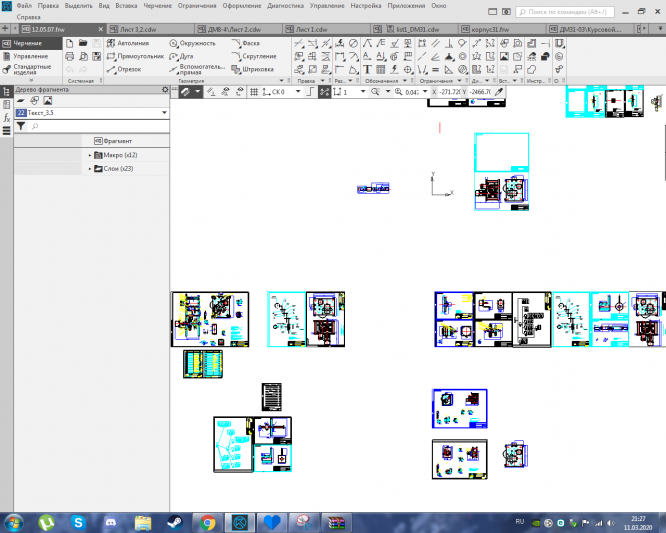Click the command search field
Viewport: 666px width, 533px height.
565,12
